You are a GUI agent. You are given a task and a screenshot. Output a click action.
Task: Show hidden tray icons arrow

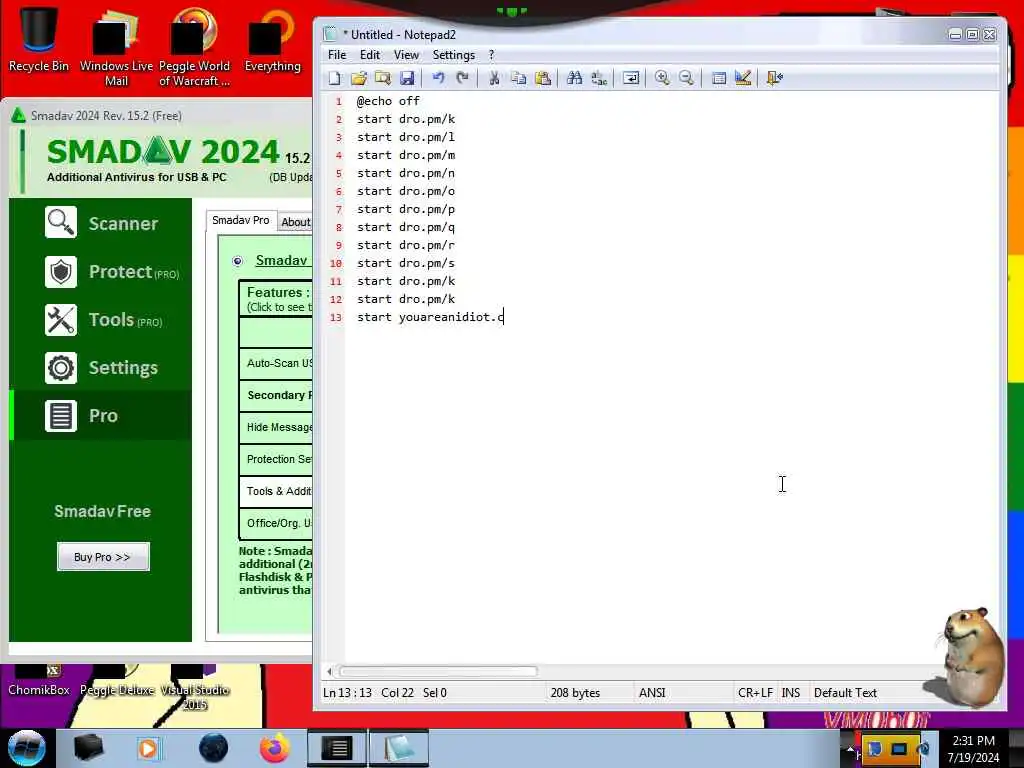click(850, 748)
